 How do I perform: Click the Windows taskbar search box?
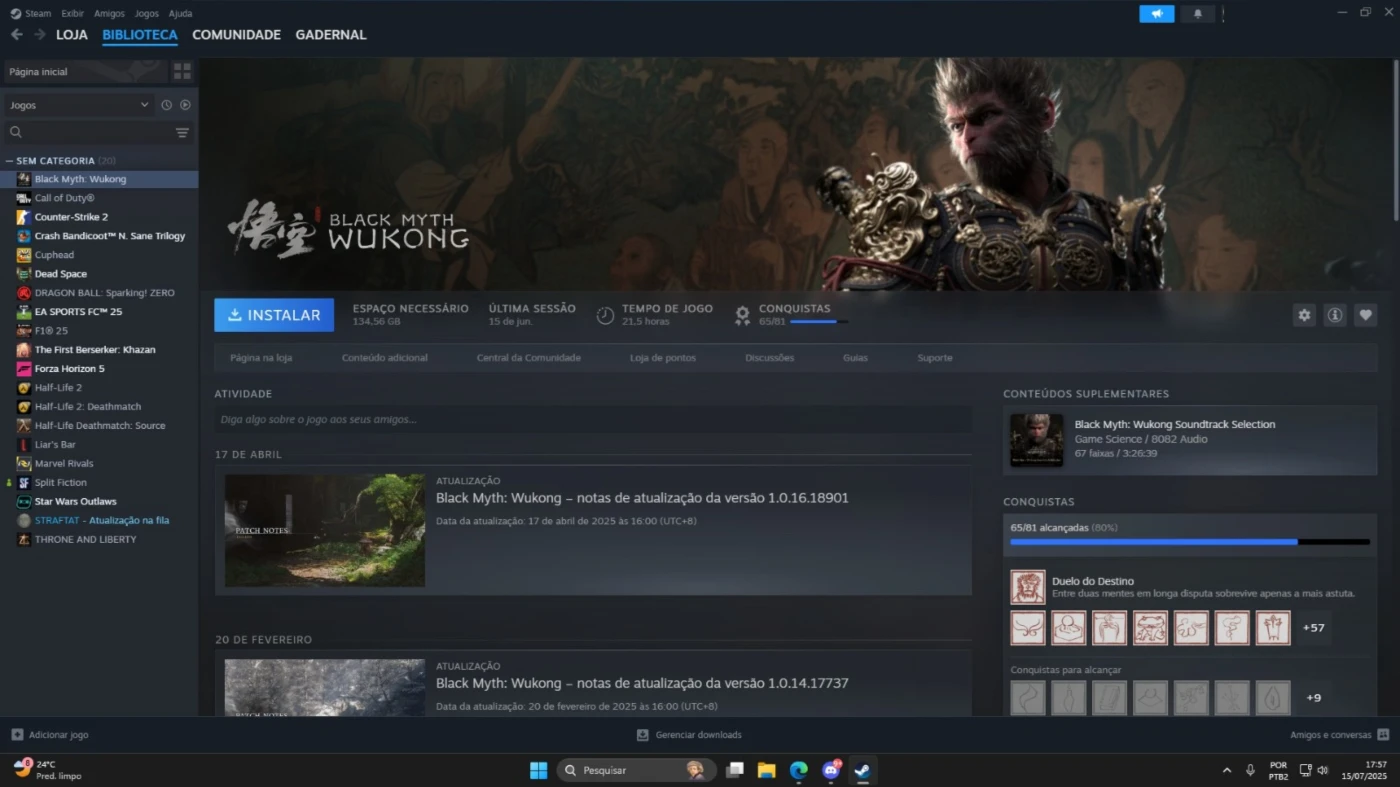[635, 770]
